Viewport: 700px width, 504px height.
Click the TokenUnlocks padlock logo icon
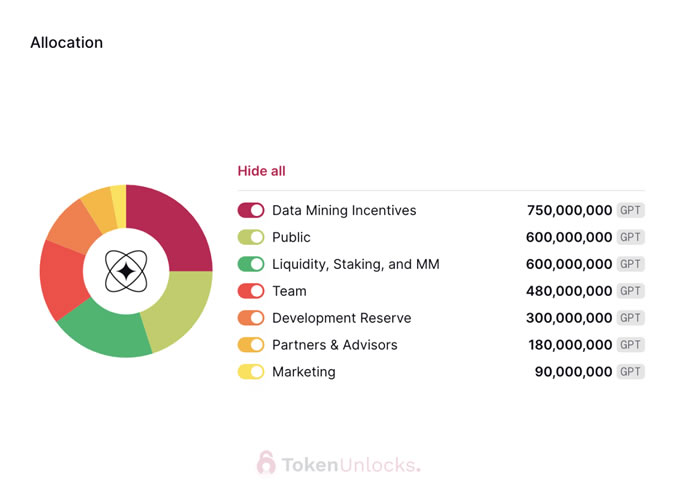coord(266,463)
